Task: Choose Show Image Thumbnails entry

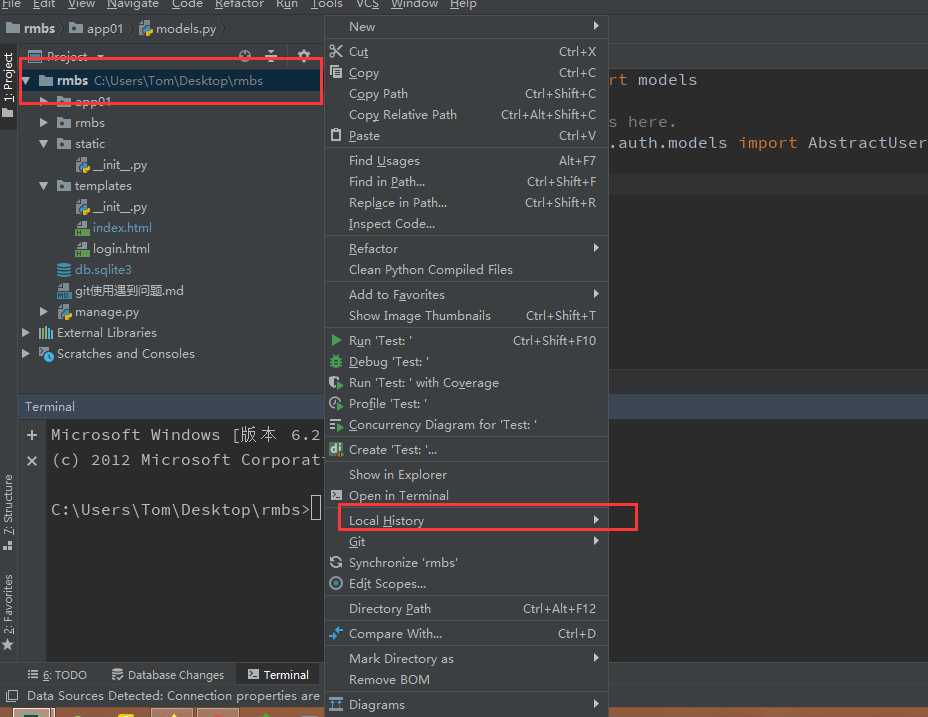Action: tap(466, 315)
